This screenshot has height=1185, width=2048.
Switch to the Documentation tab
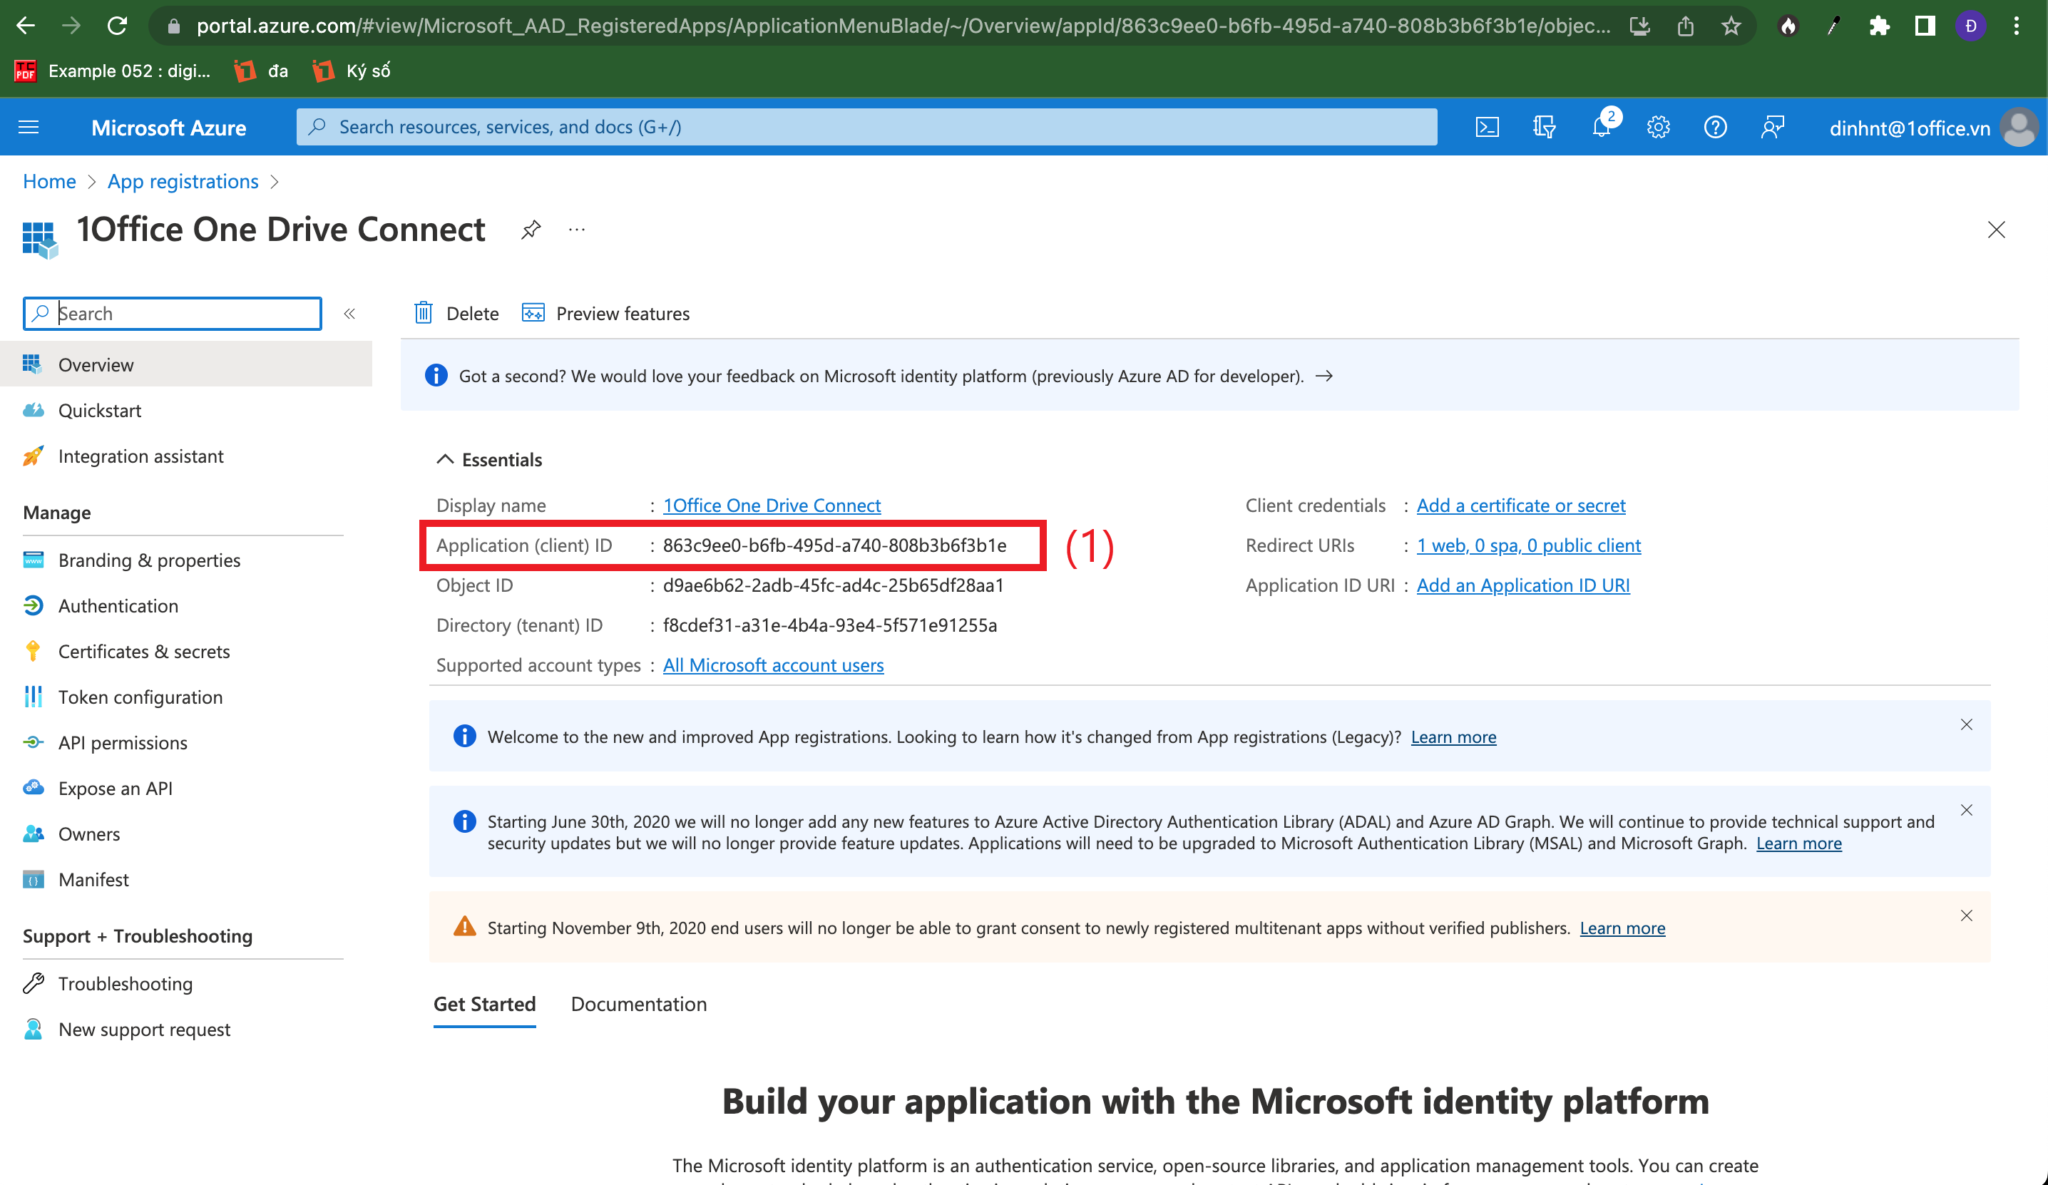pos(638,1004)
